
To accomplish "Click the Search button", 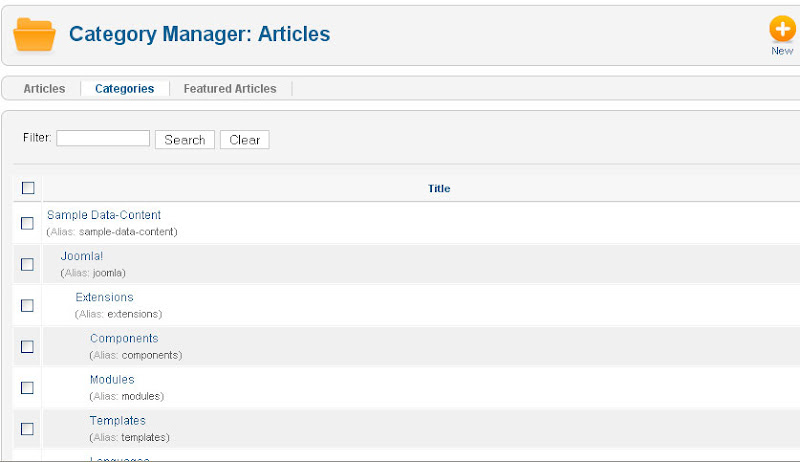I will 185,140.
